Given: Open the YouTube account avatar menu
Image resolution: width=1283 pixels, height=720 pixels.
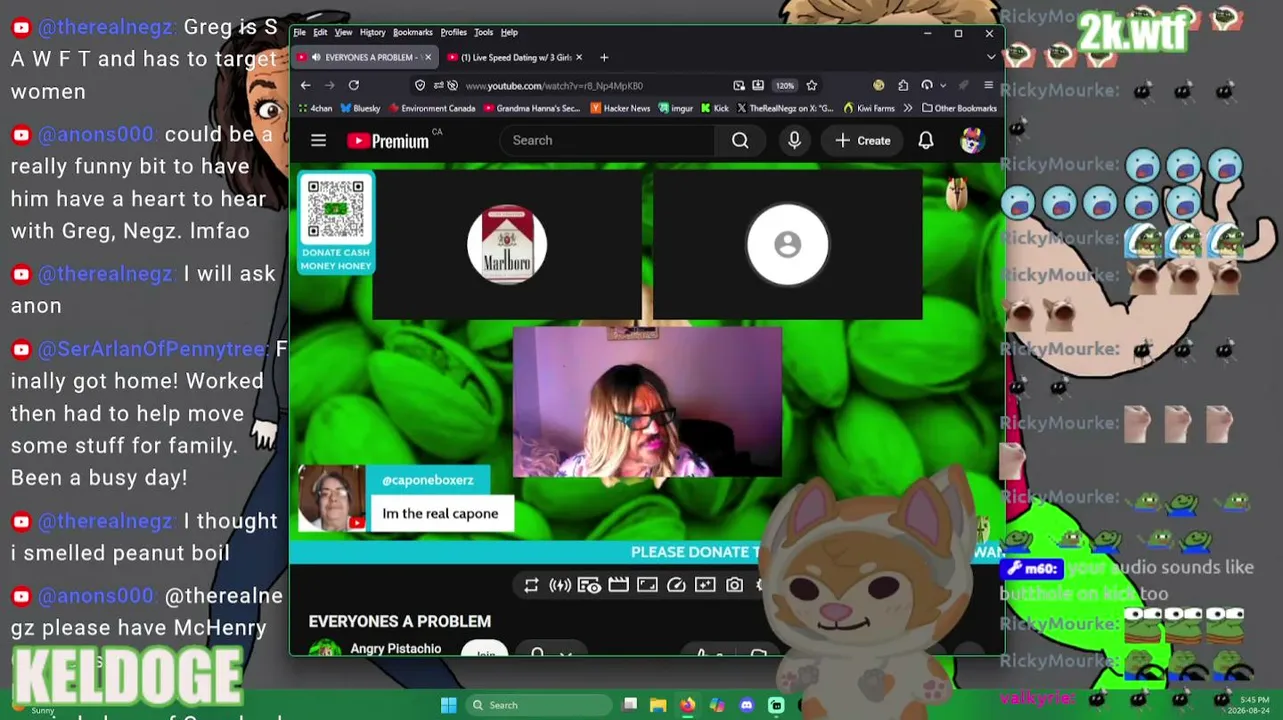Looking at the screenshot, I should (971, 141).
